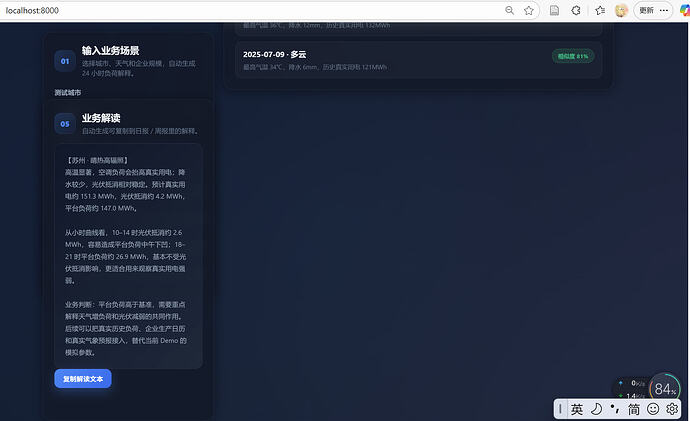Open the IME emoji smiley icon
This screenshot has width=690, height=421.
(653, 409)
